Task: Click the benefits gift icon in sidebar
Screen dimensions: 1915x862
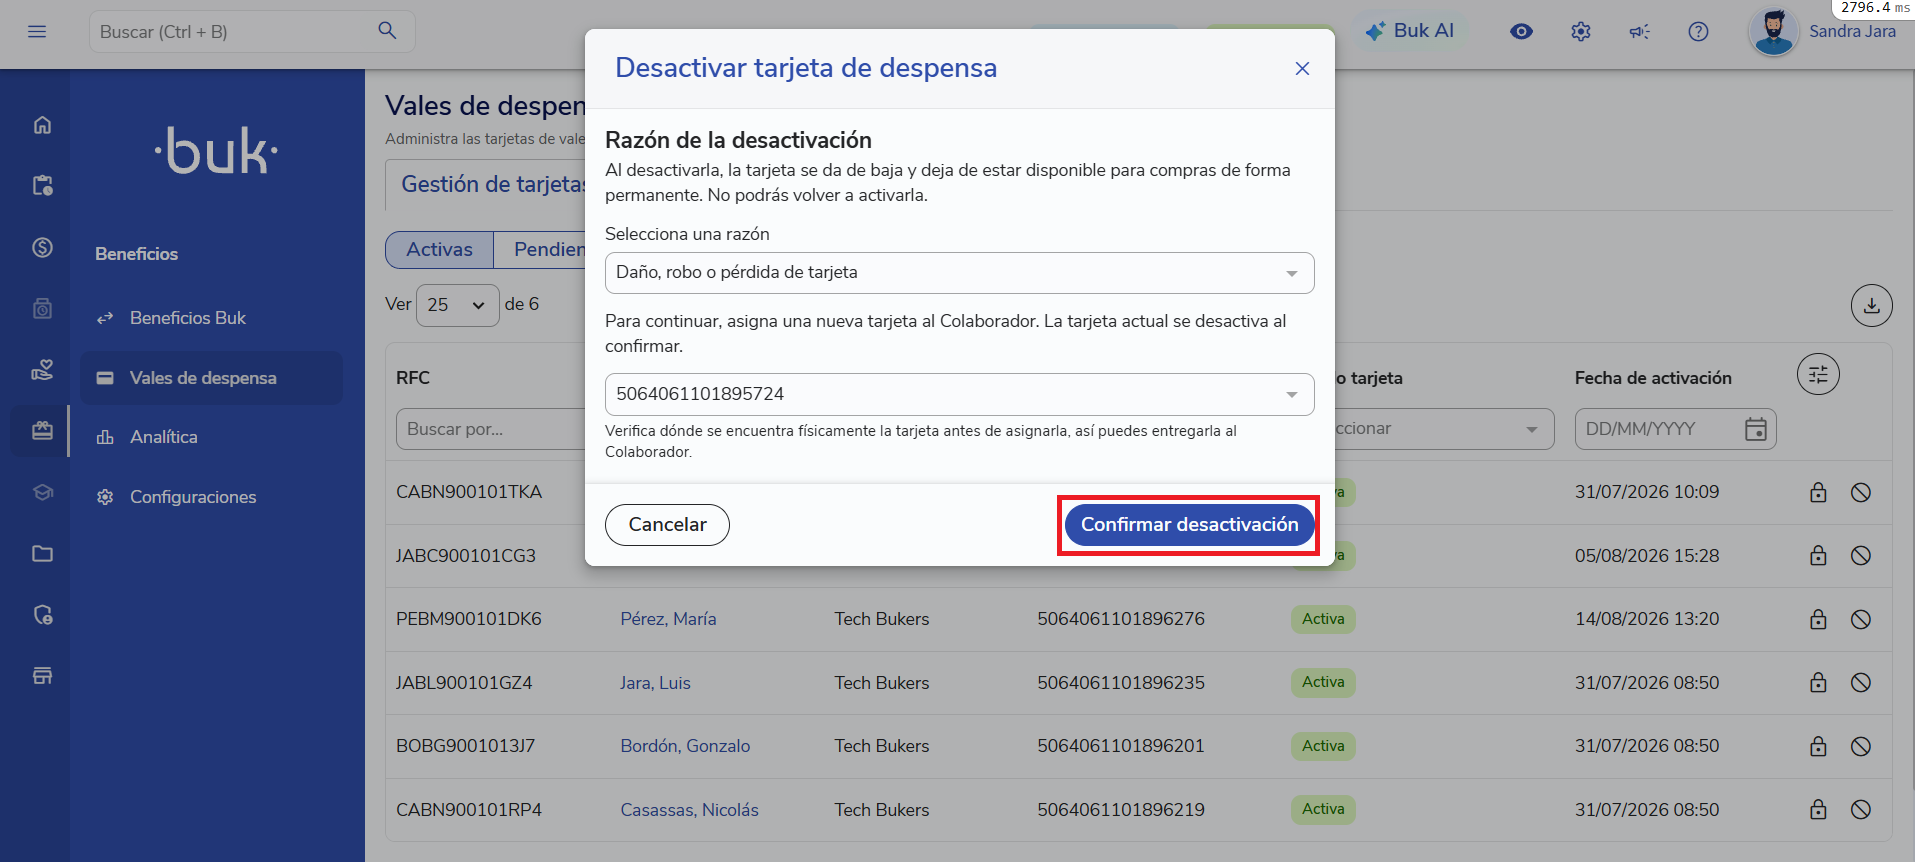Action: pos(42,431)
